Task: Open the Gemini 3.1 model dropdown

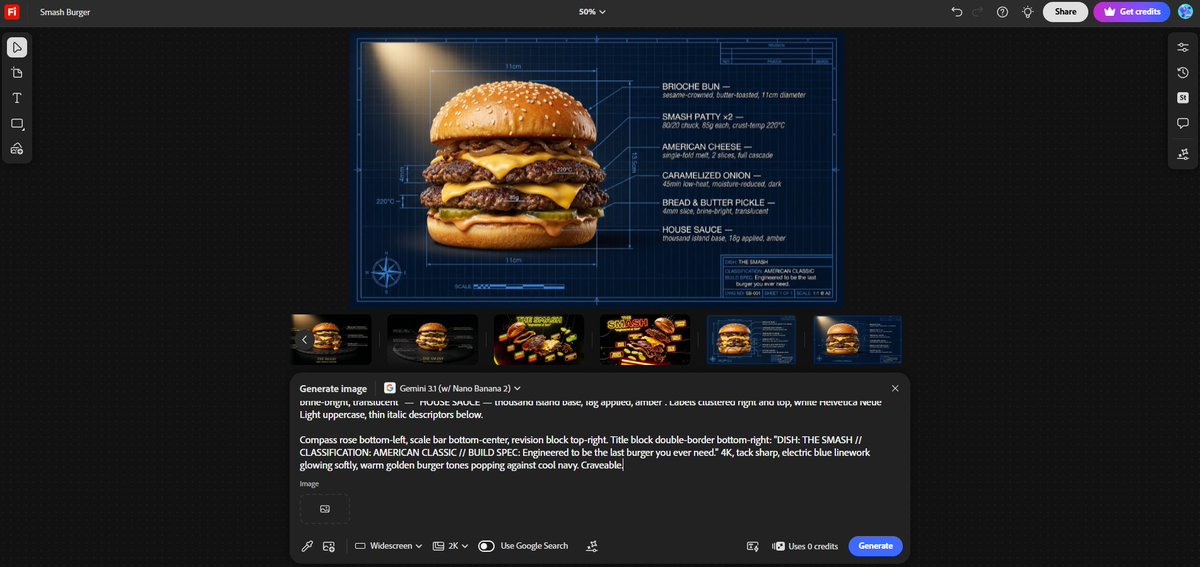Action: click(451, 388)
